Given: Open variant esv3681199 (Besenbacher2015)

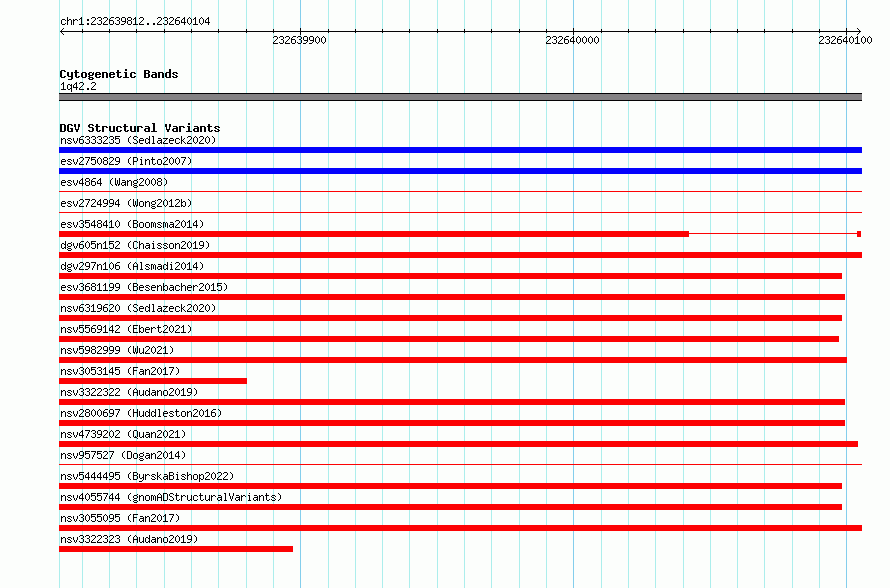Looking at the screenshot, I should click(x=144, y=287).
